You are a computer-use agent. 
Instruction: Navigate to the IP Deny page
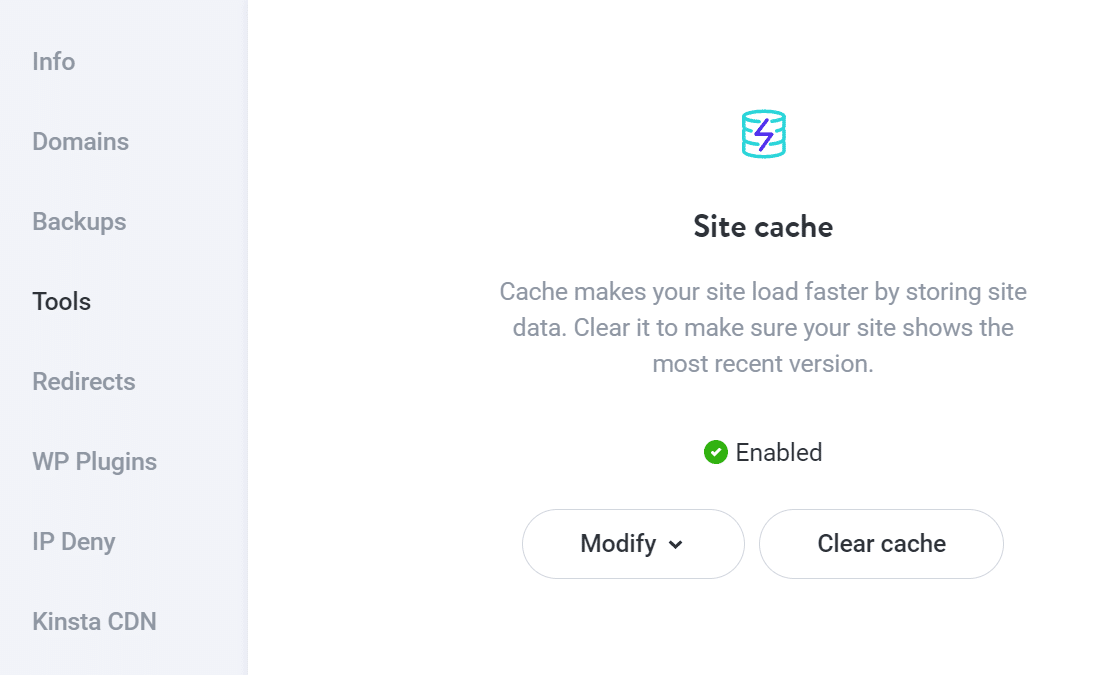tap(75, 541)
